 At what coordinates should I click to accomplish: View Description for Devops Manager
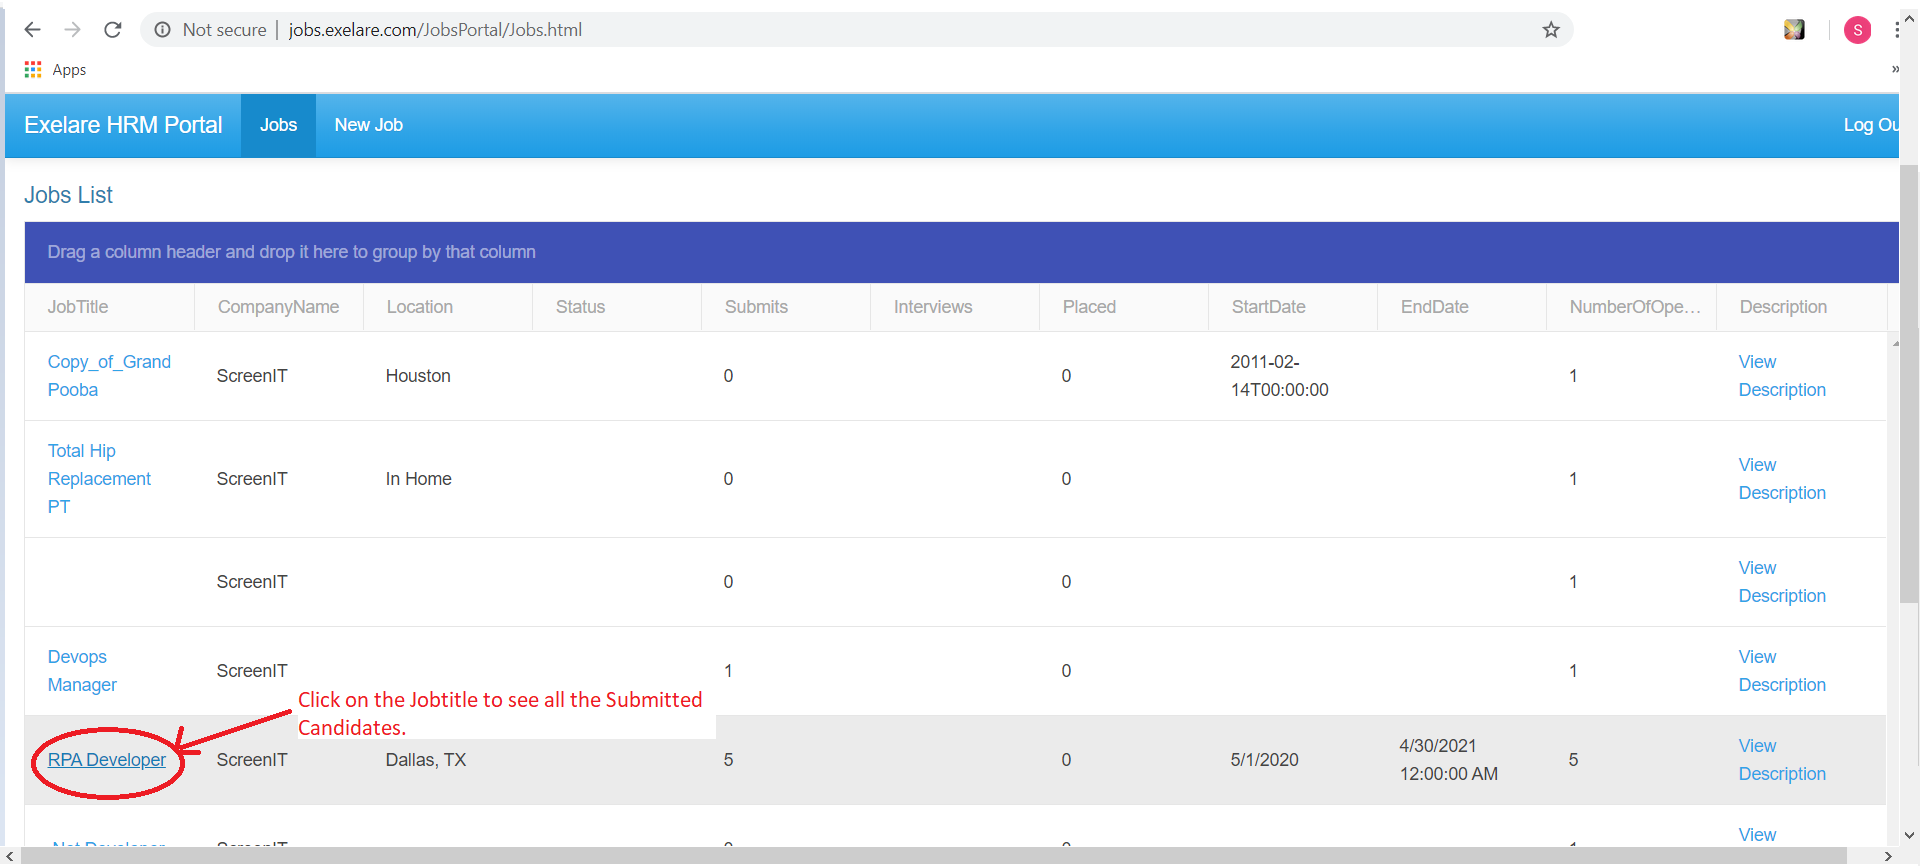1782,671
